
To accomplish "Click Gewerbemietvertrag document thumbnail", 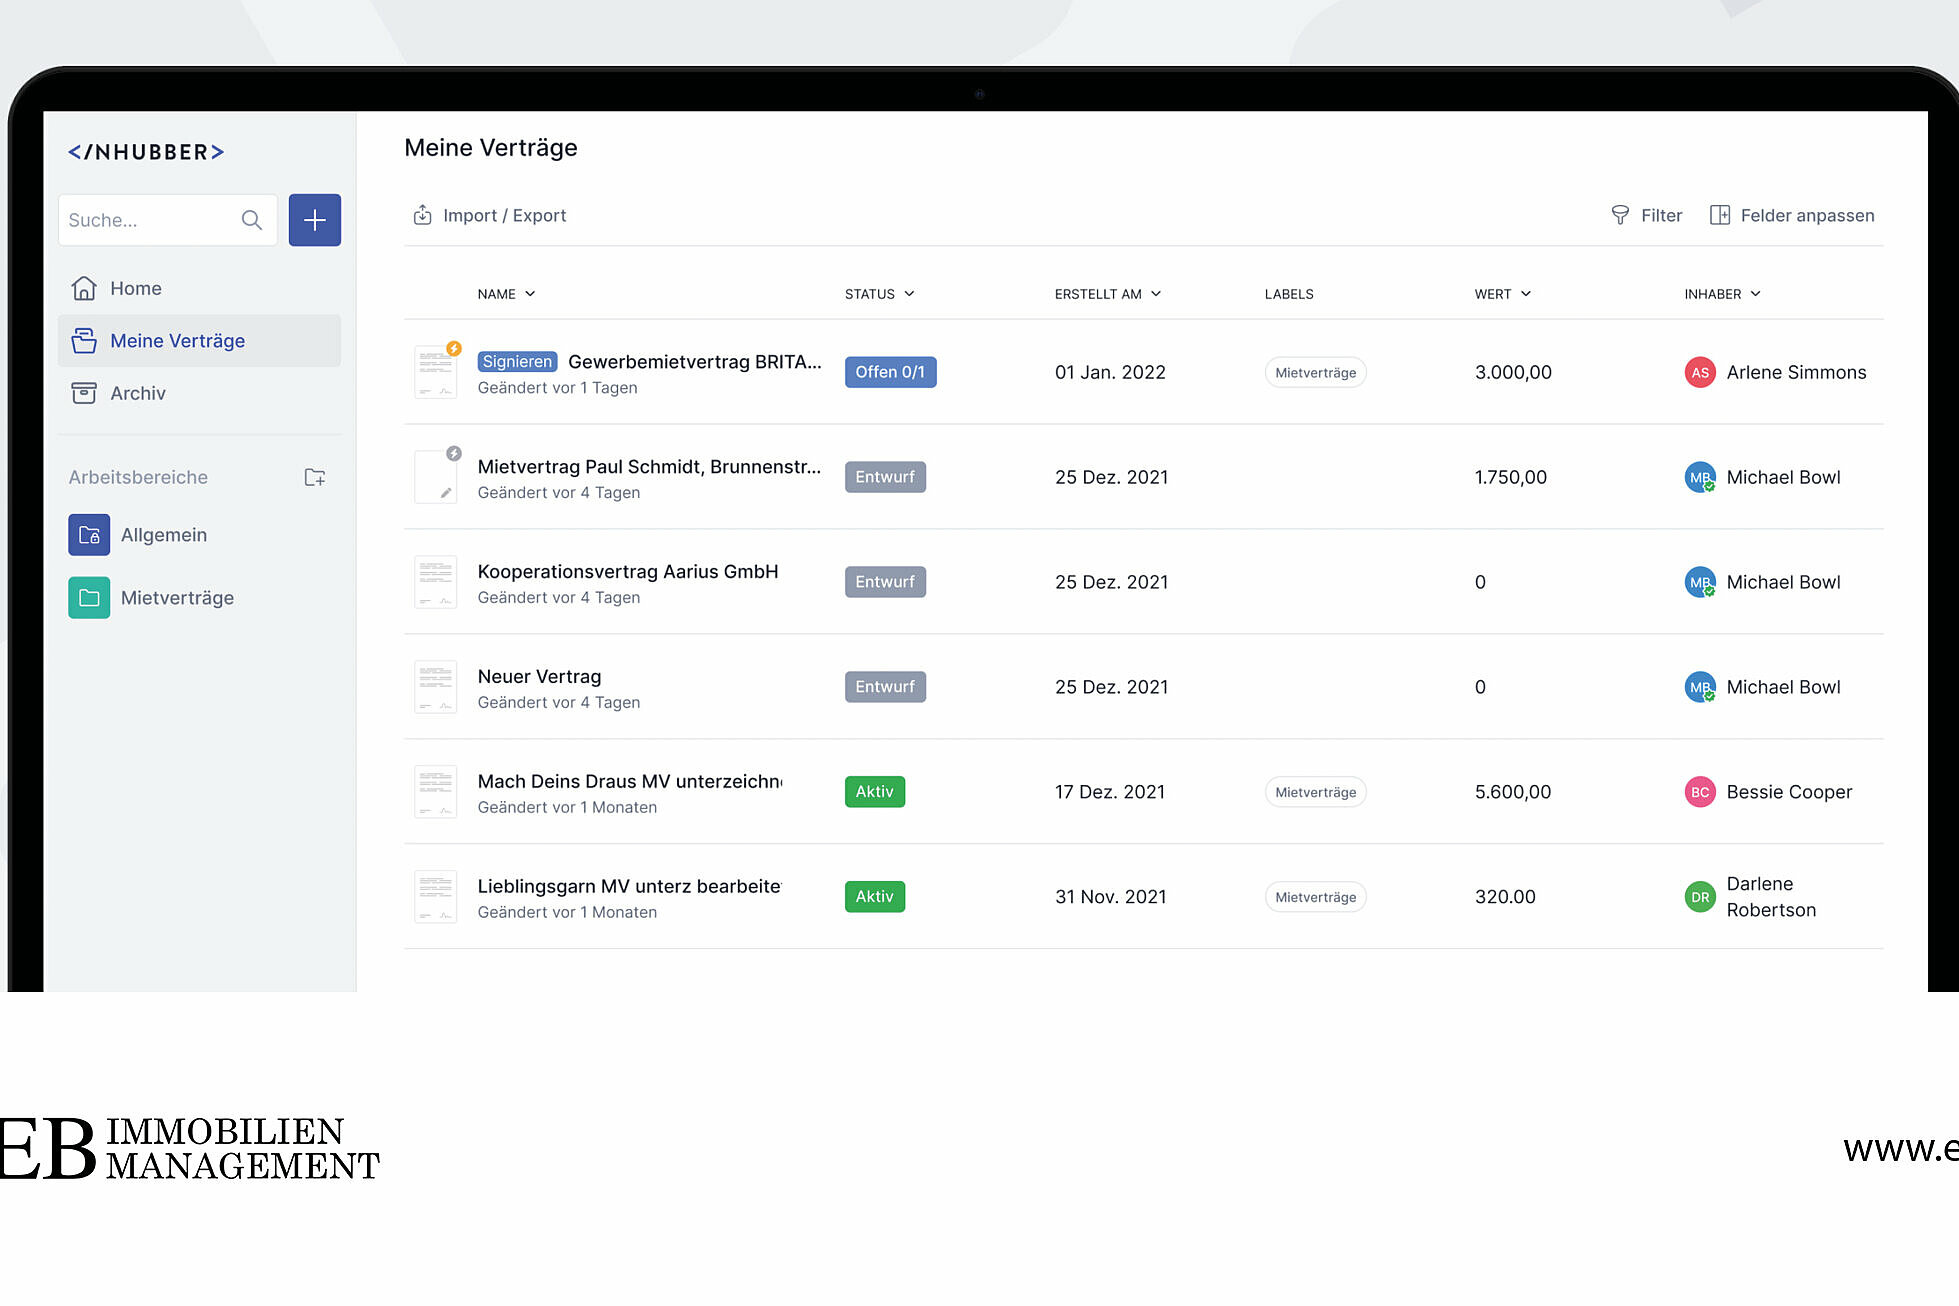I will 436,372.
